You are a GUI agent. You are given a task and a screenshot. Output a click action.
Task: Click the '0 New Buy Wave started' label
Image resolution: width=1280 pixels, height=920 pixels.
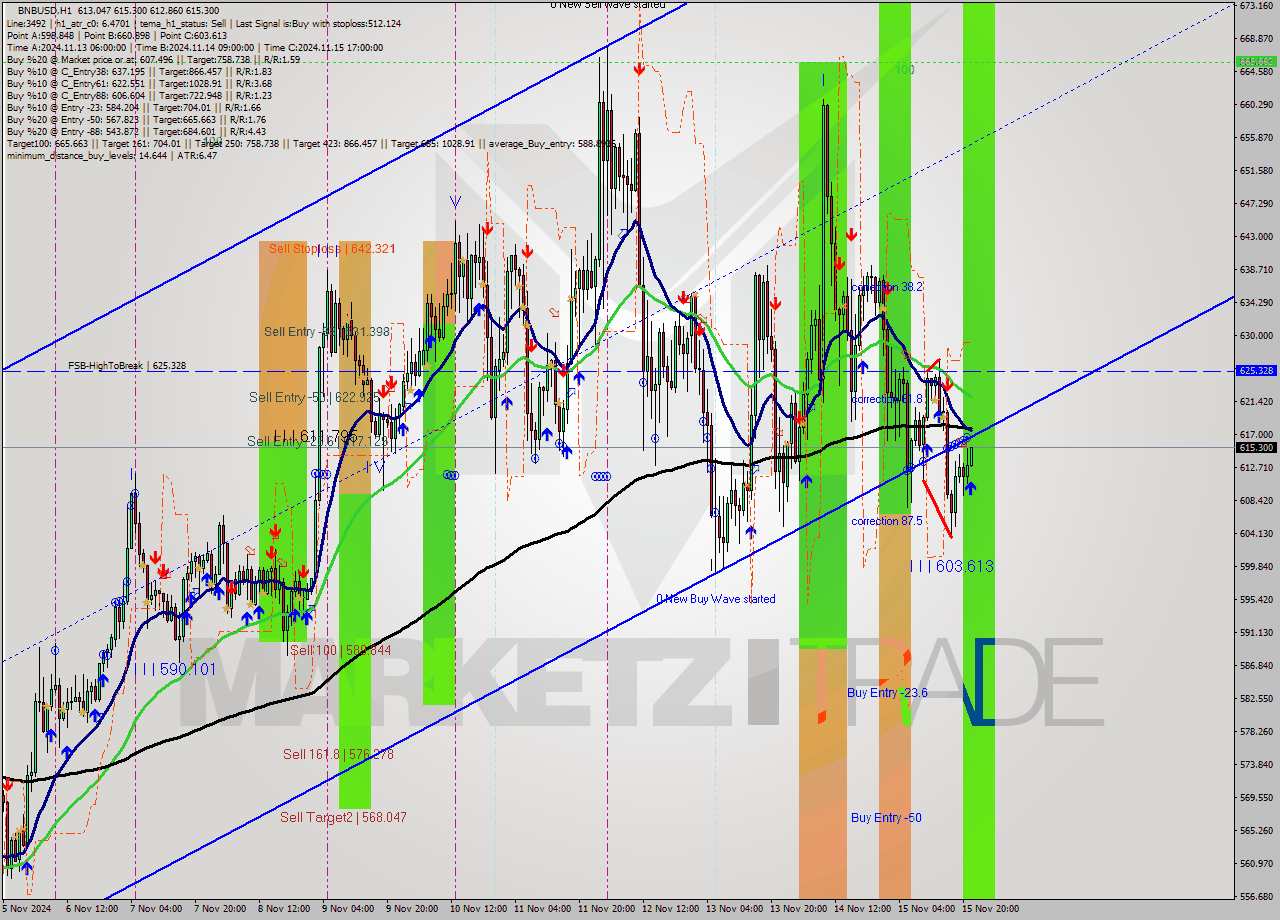pyautogui.click(x=716, y=599)
